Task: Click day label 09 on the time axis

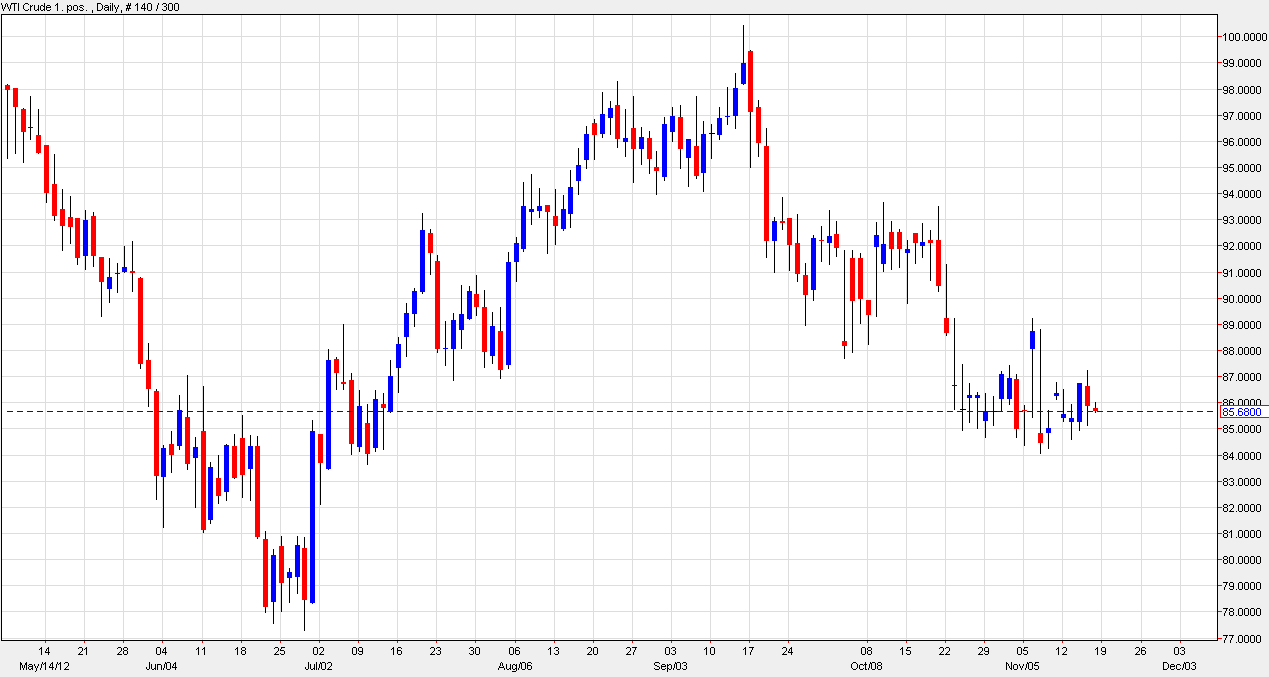Action: pos(357,649)
